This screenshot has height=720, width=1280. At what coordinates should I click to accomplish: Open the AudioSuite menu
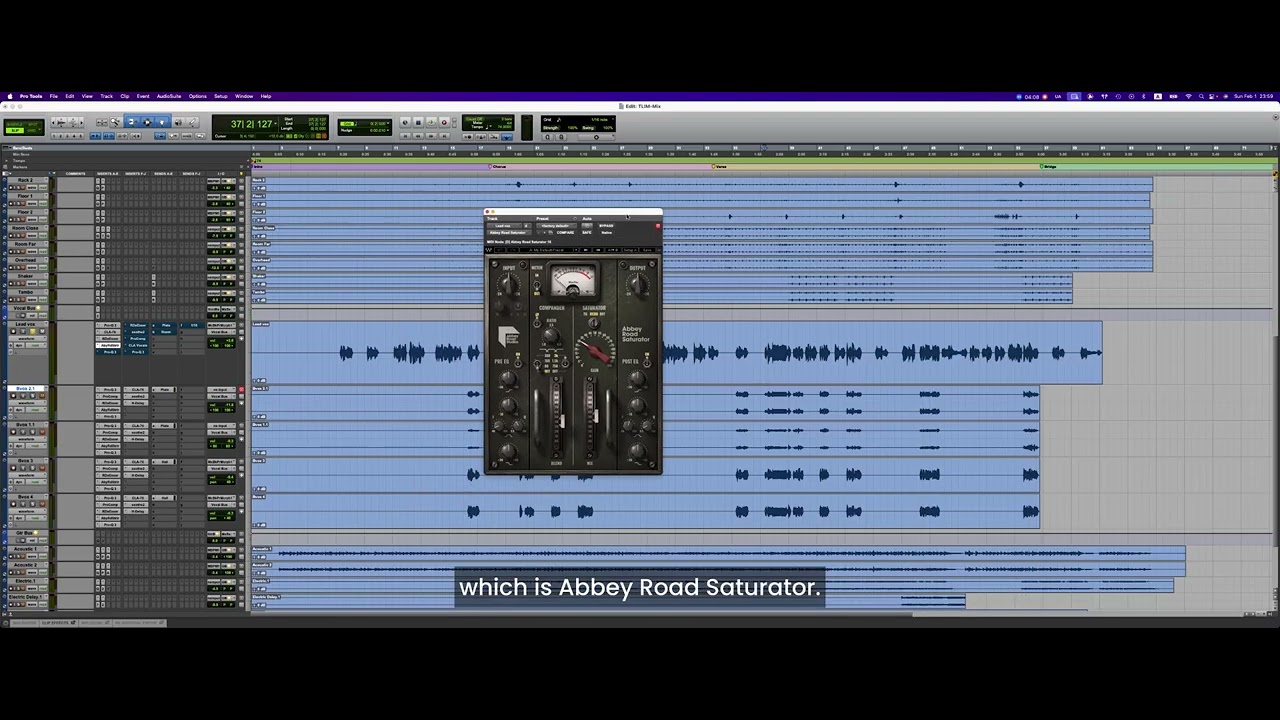point(169,96)
